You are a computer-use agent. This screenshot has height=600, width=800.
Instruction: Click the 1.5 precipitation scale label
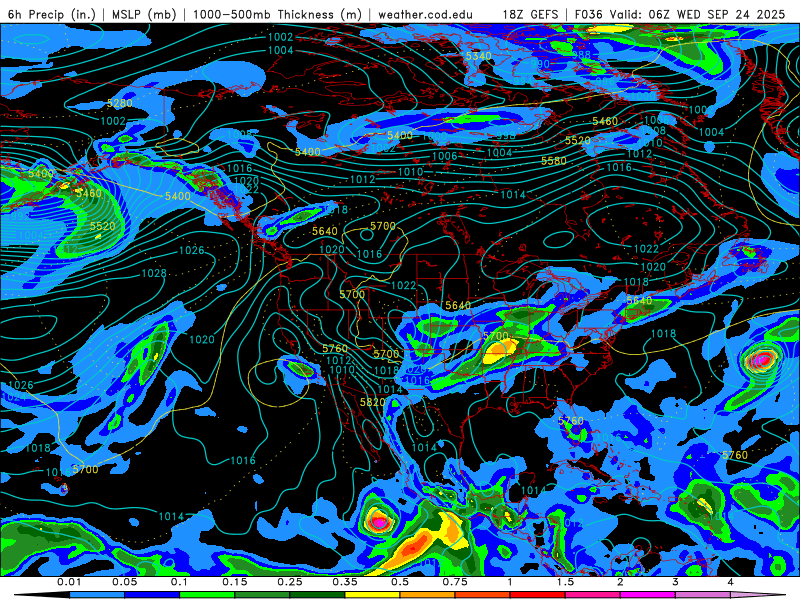point(565,582)
